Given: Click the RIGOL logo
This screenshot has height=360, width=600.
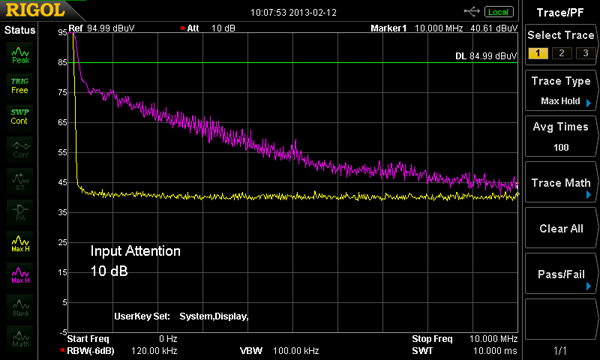Looking at the screenshot, I should click(x=35, y=10).
